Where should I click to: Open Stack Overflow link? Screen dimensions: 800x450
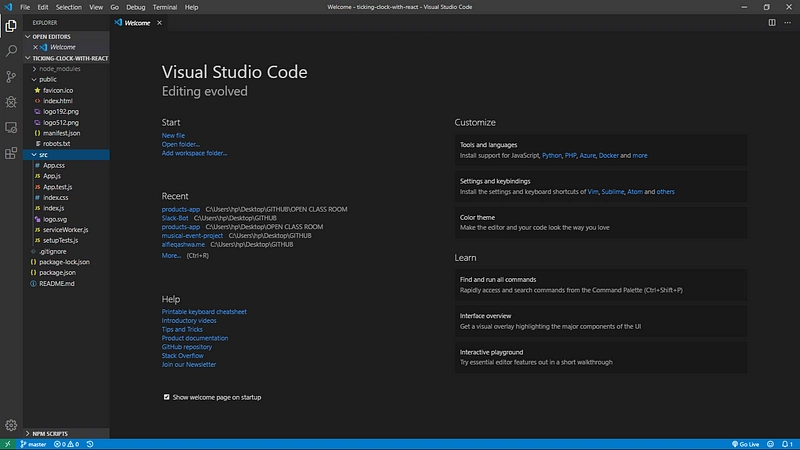183,356
